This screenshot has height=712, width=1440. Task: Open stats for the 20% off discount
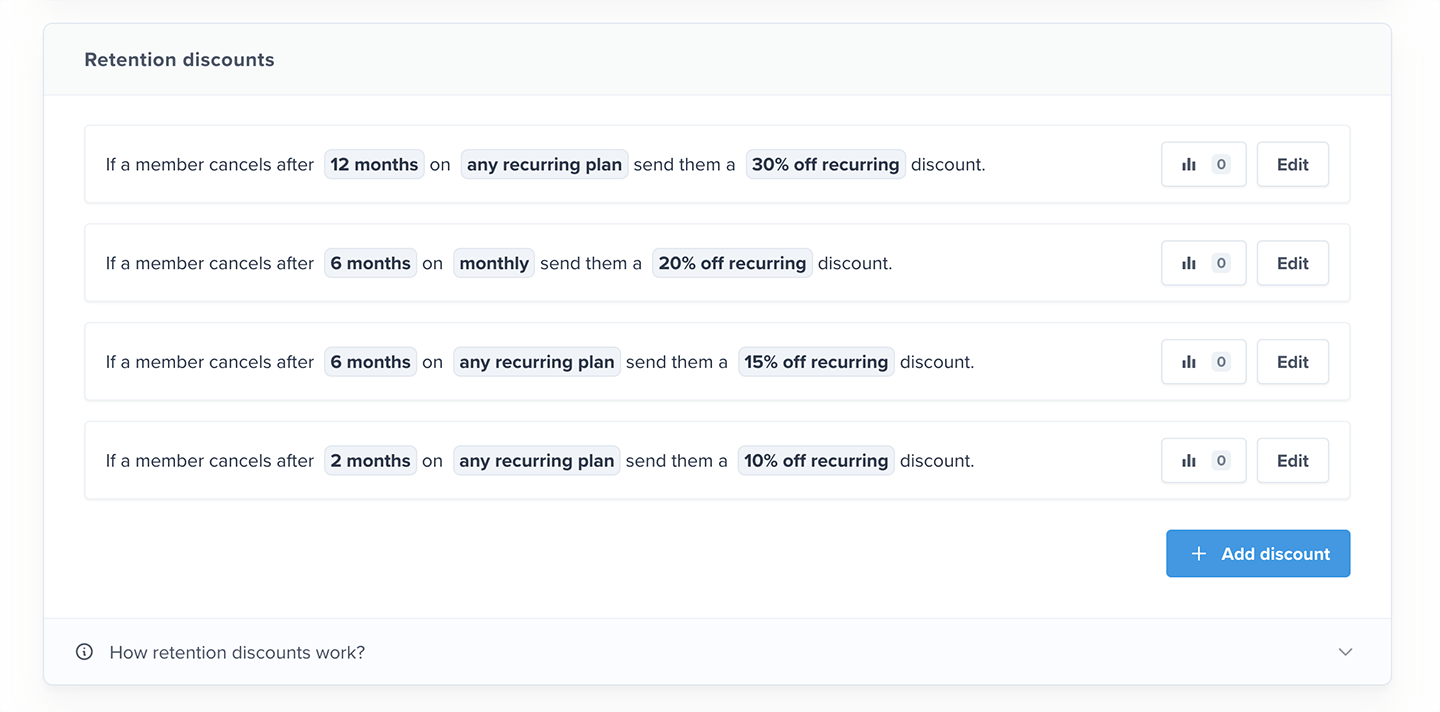point(1203,264)
